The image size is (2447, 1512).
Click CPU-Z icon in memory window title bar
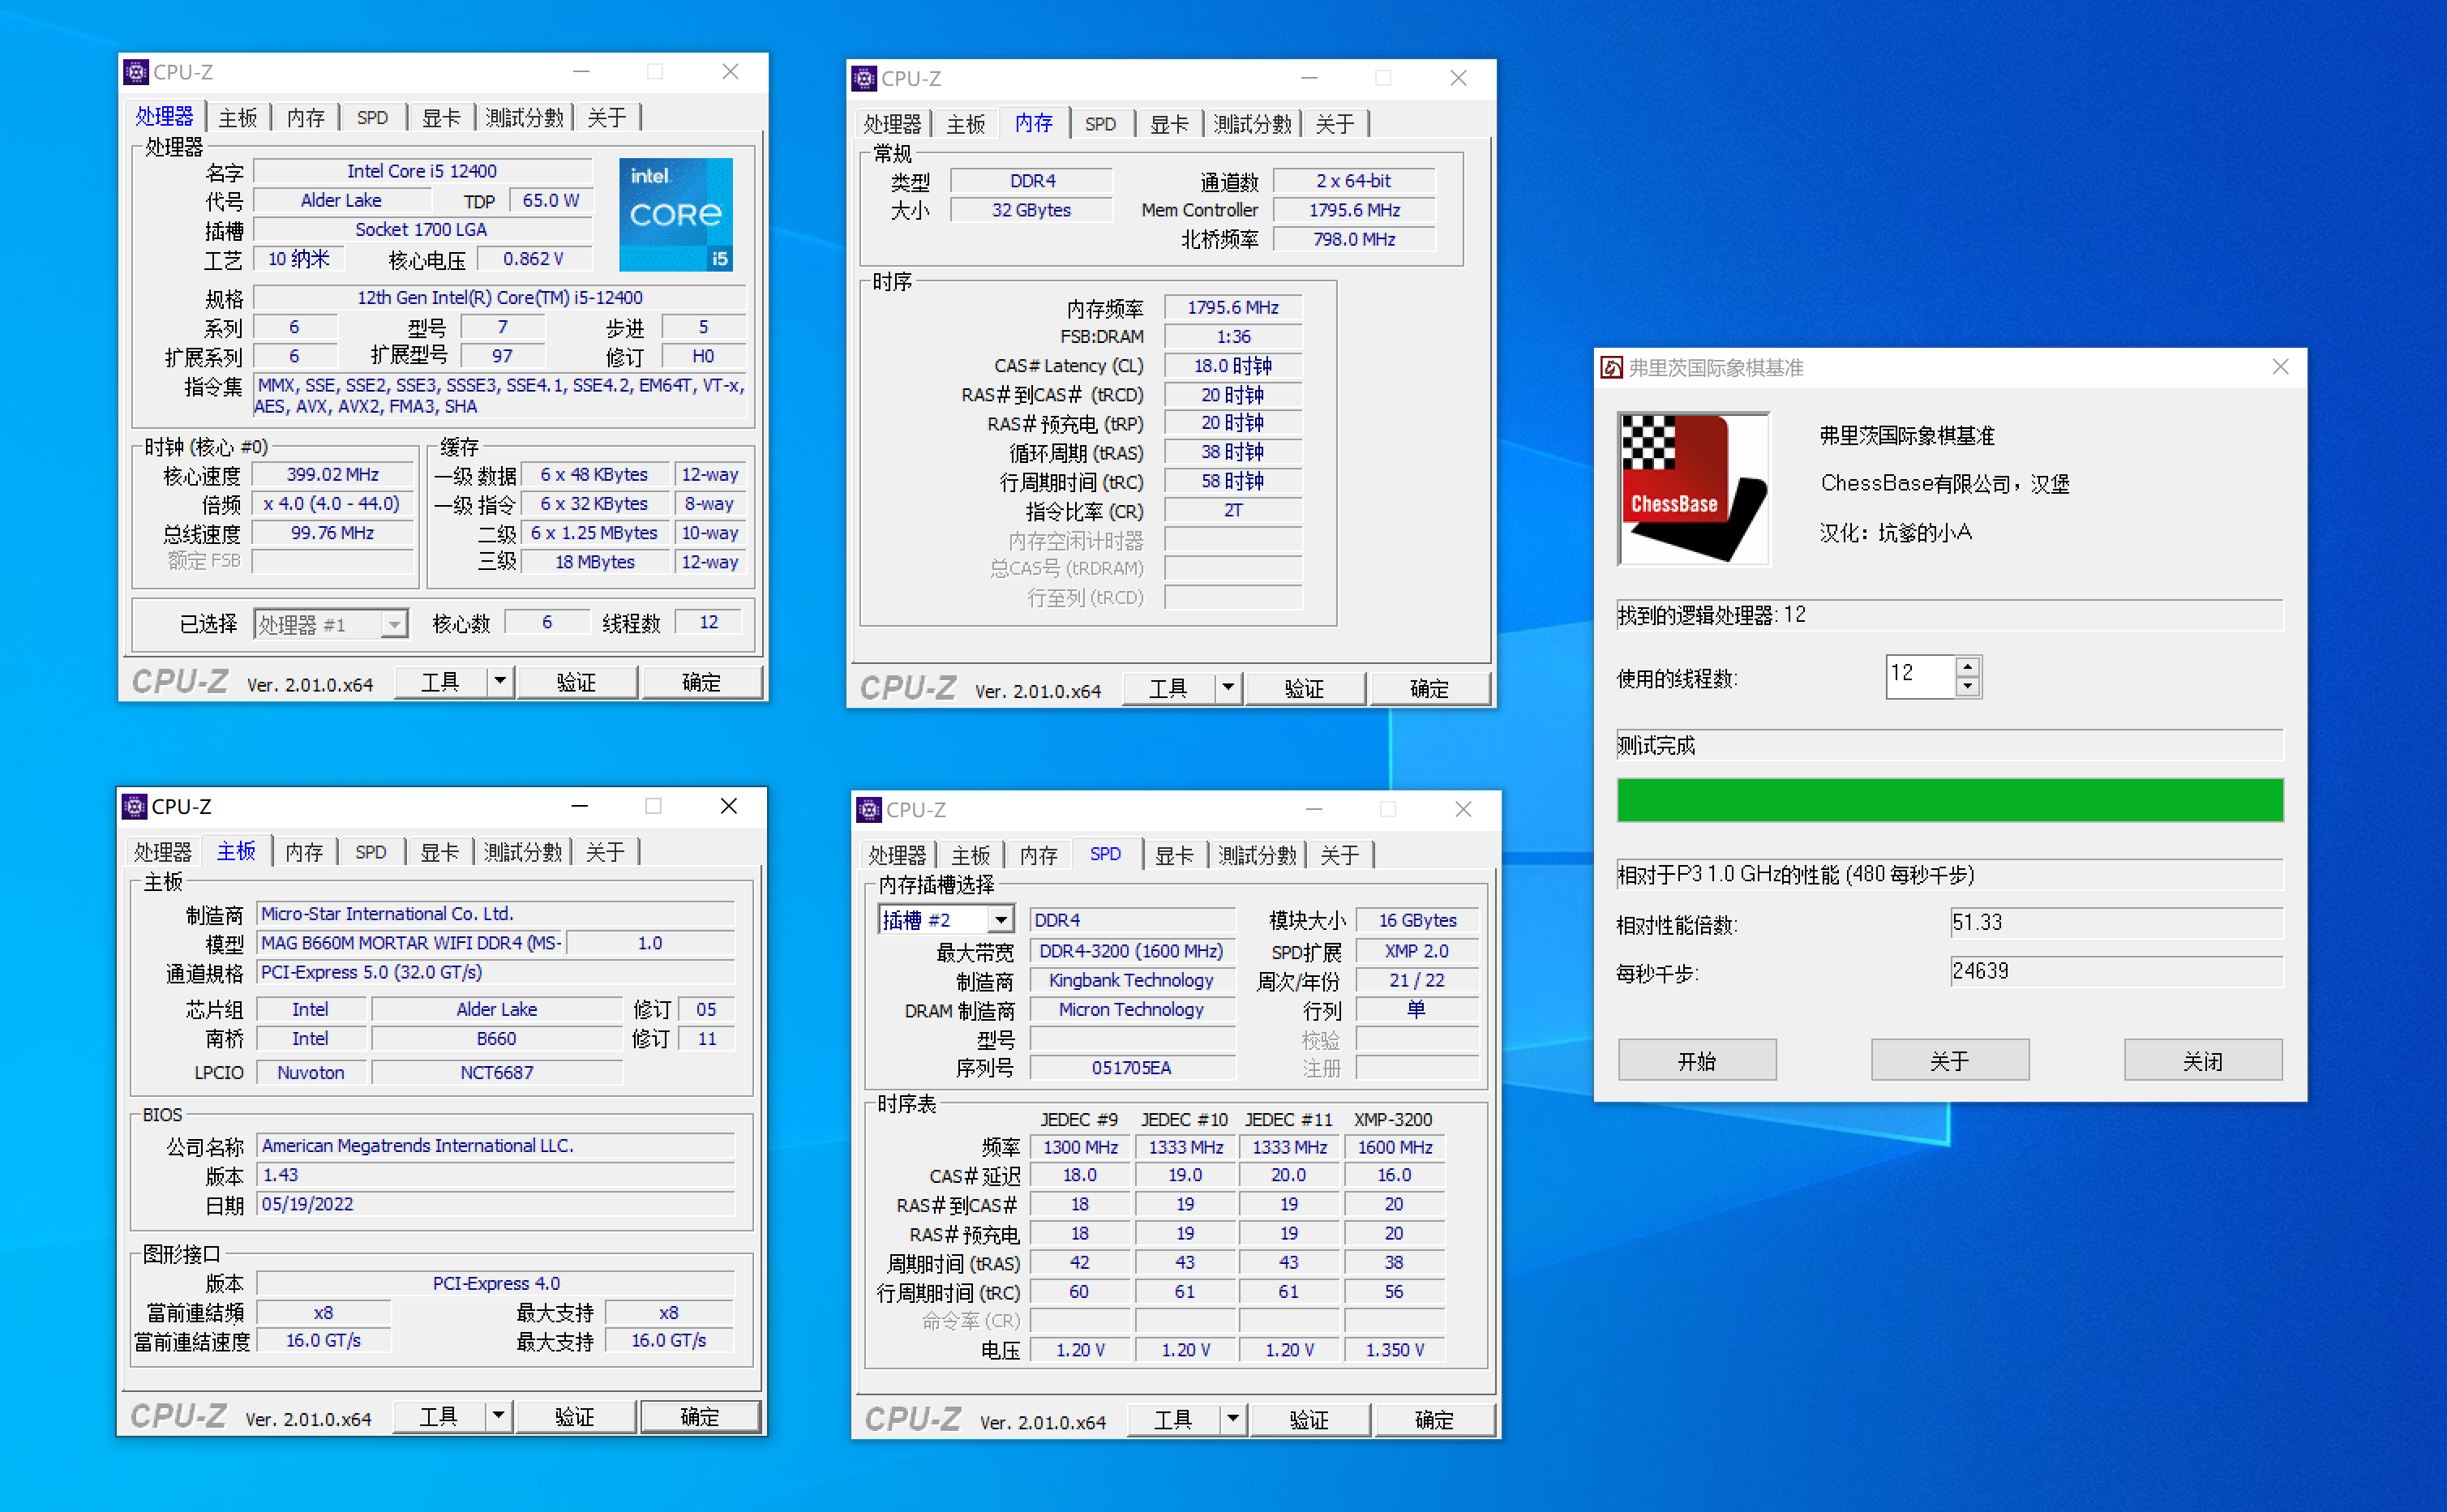pos(864,78)
